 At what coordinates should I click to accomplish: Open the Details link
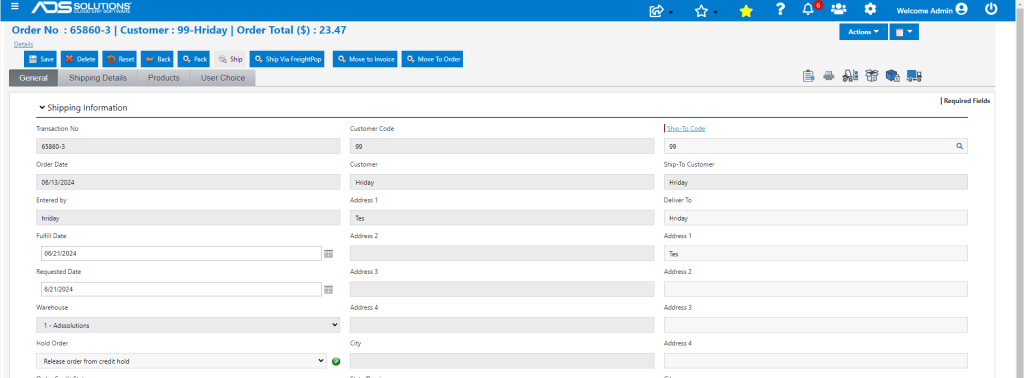click(x=24, y=44)
